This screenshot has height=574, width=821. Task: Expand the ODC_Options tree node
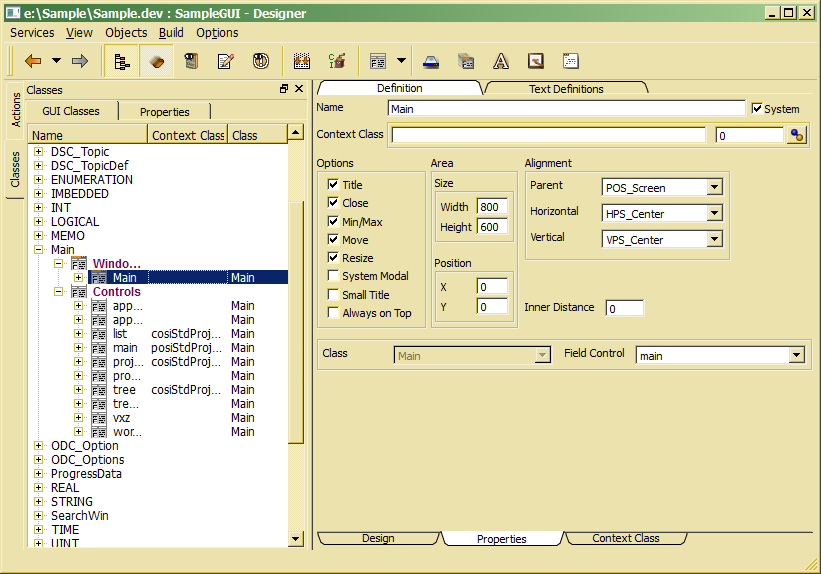click(x=39, y=460)
